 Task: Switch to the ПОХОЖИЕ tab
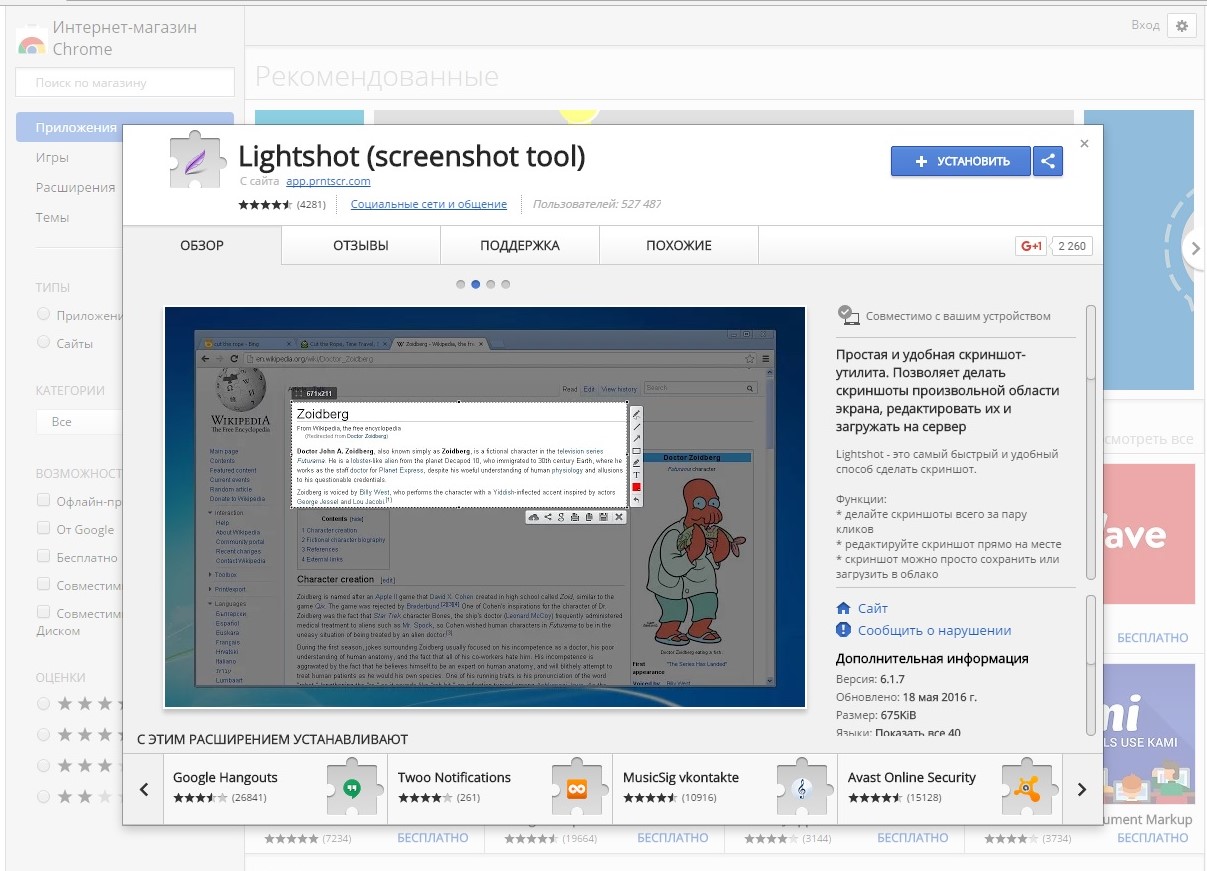(x=679, y=246)
